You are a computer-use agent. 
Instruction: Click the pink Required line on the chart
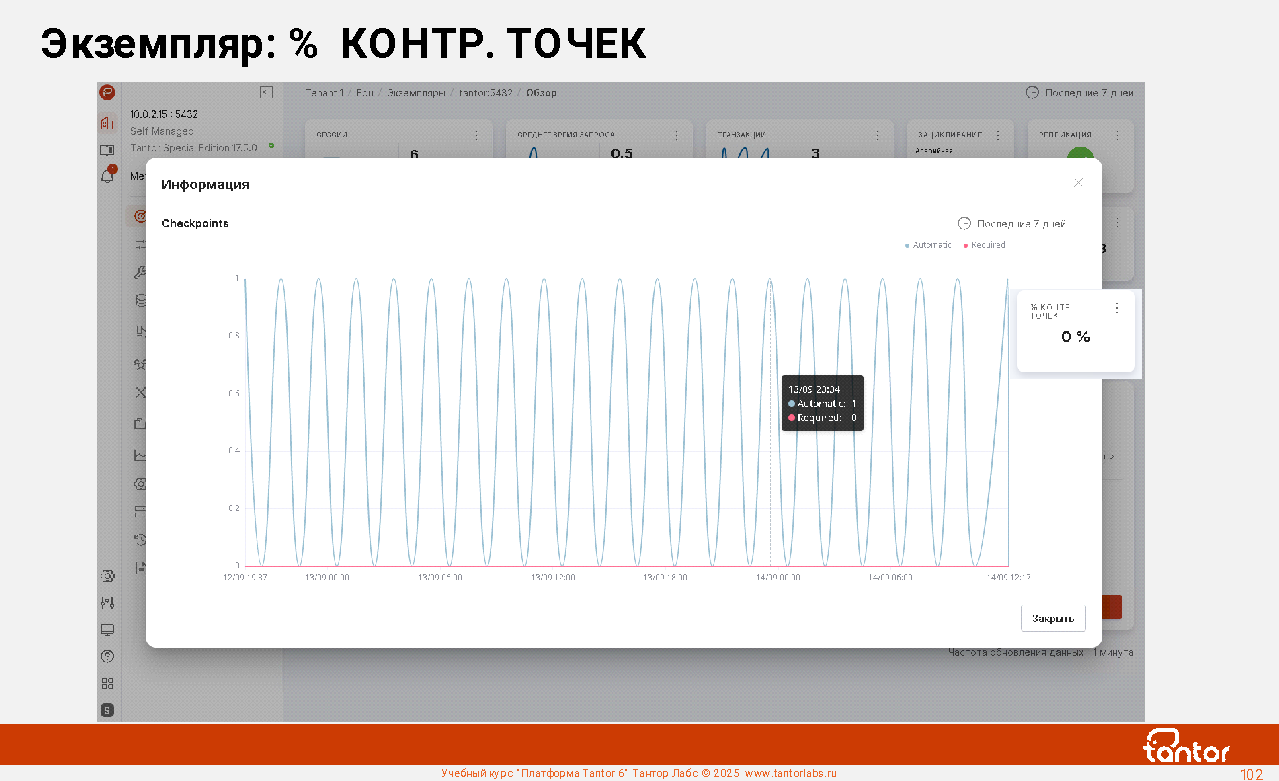point(600,566)
